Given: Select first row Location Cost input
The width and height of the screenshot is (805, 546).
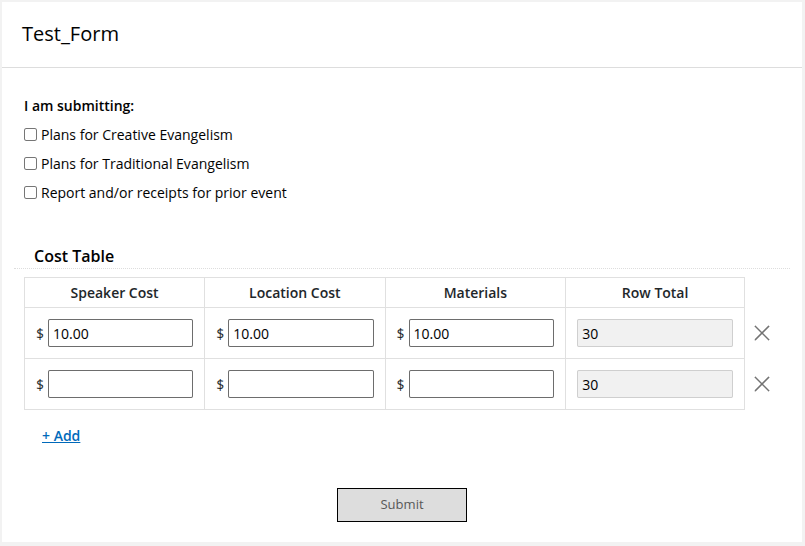Looking at the screenshot, I should [300, 334].
